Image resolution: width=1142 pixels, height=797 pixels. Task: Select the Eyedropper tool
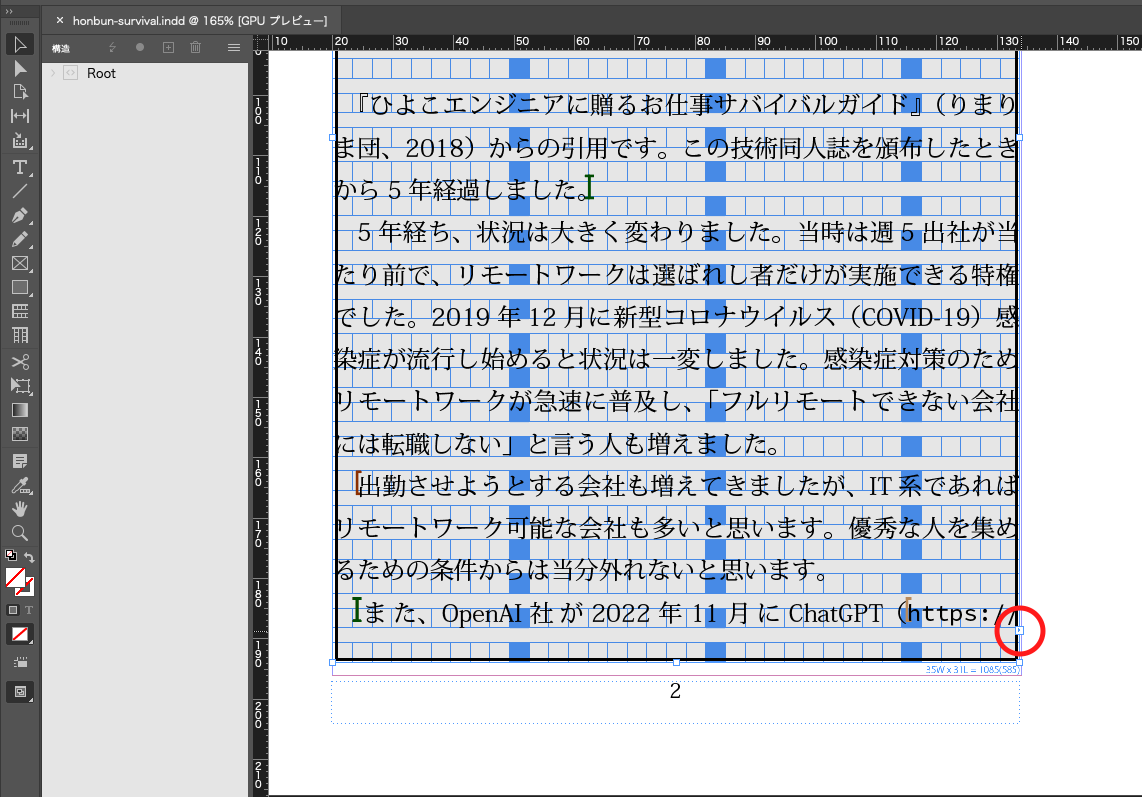[x=20, y=485]
